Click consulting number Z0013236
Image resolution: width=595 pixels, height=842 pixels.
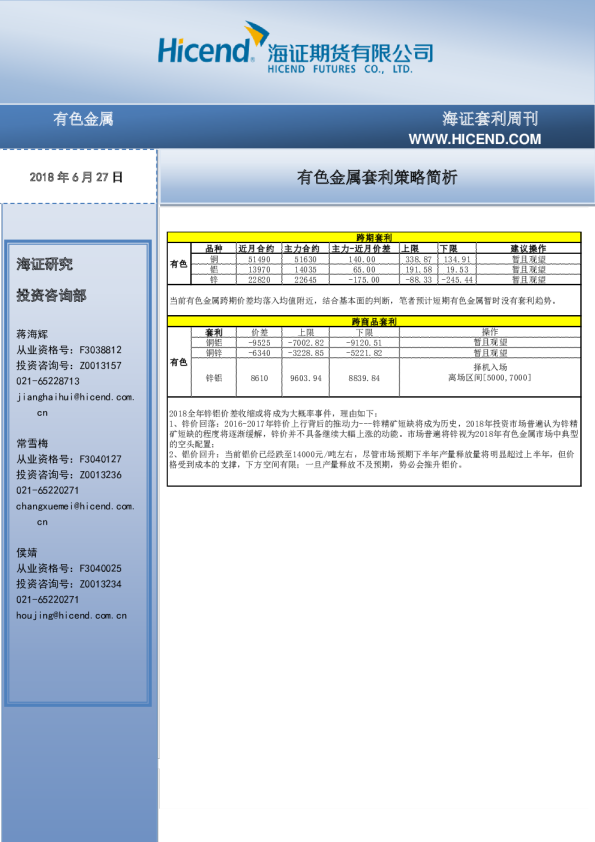click(x=100, y=474)
